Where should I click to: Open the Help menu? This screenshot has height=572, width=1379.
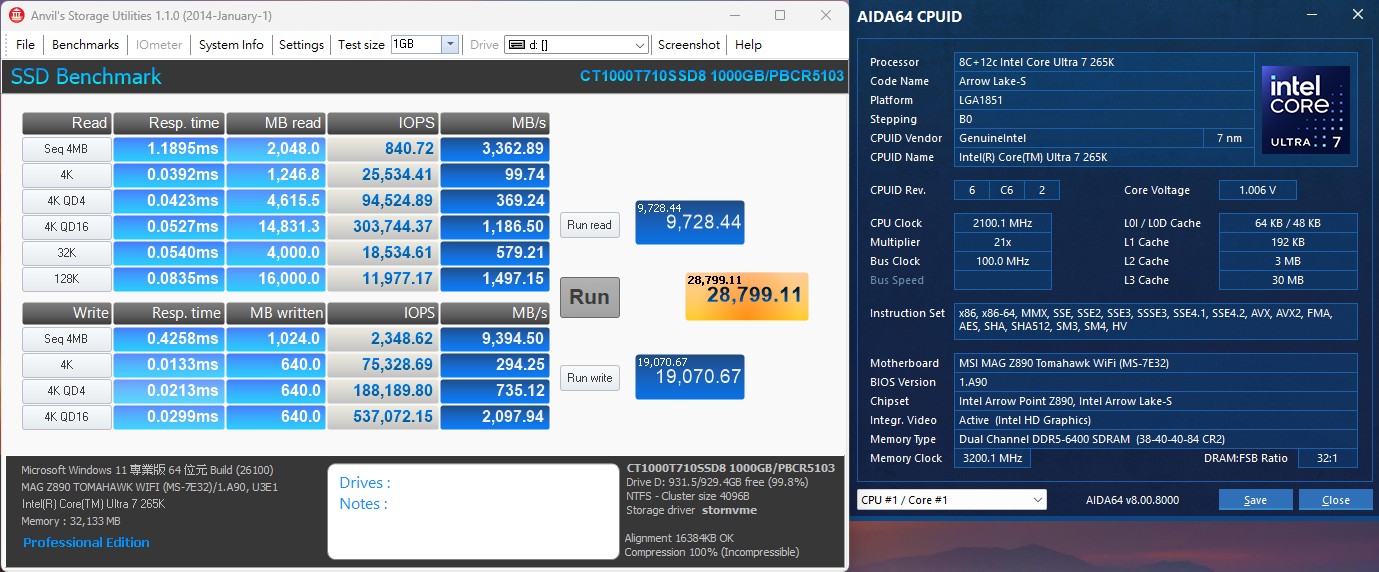coord(748,45)
